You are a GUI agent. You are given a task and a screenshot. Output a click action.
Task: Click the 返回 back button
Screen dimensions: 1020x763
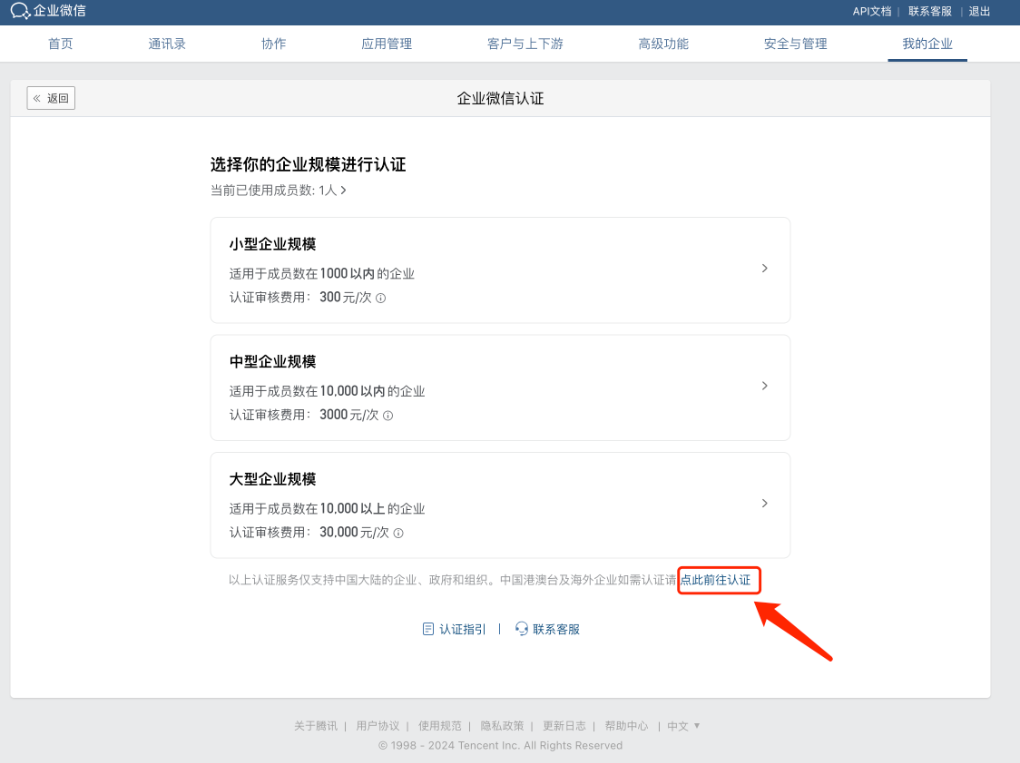coord(51,98)
